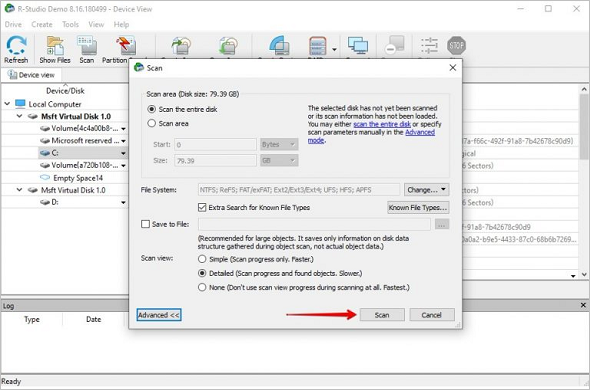Viewport: 590px width, 390px height.
Task: Collapse the Local Computer tree node
Action: pos(7,104)
